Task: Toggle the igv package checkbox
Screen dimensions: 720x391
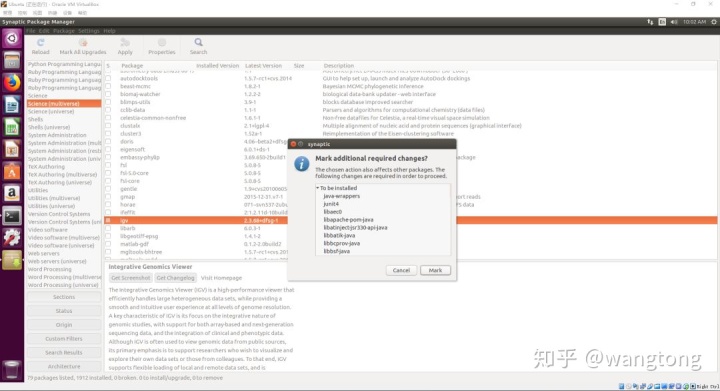Action: [x=108, y=220]
